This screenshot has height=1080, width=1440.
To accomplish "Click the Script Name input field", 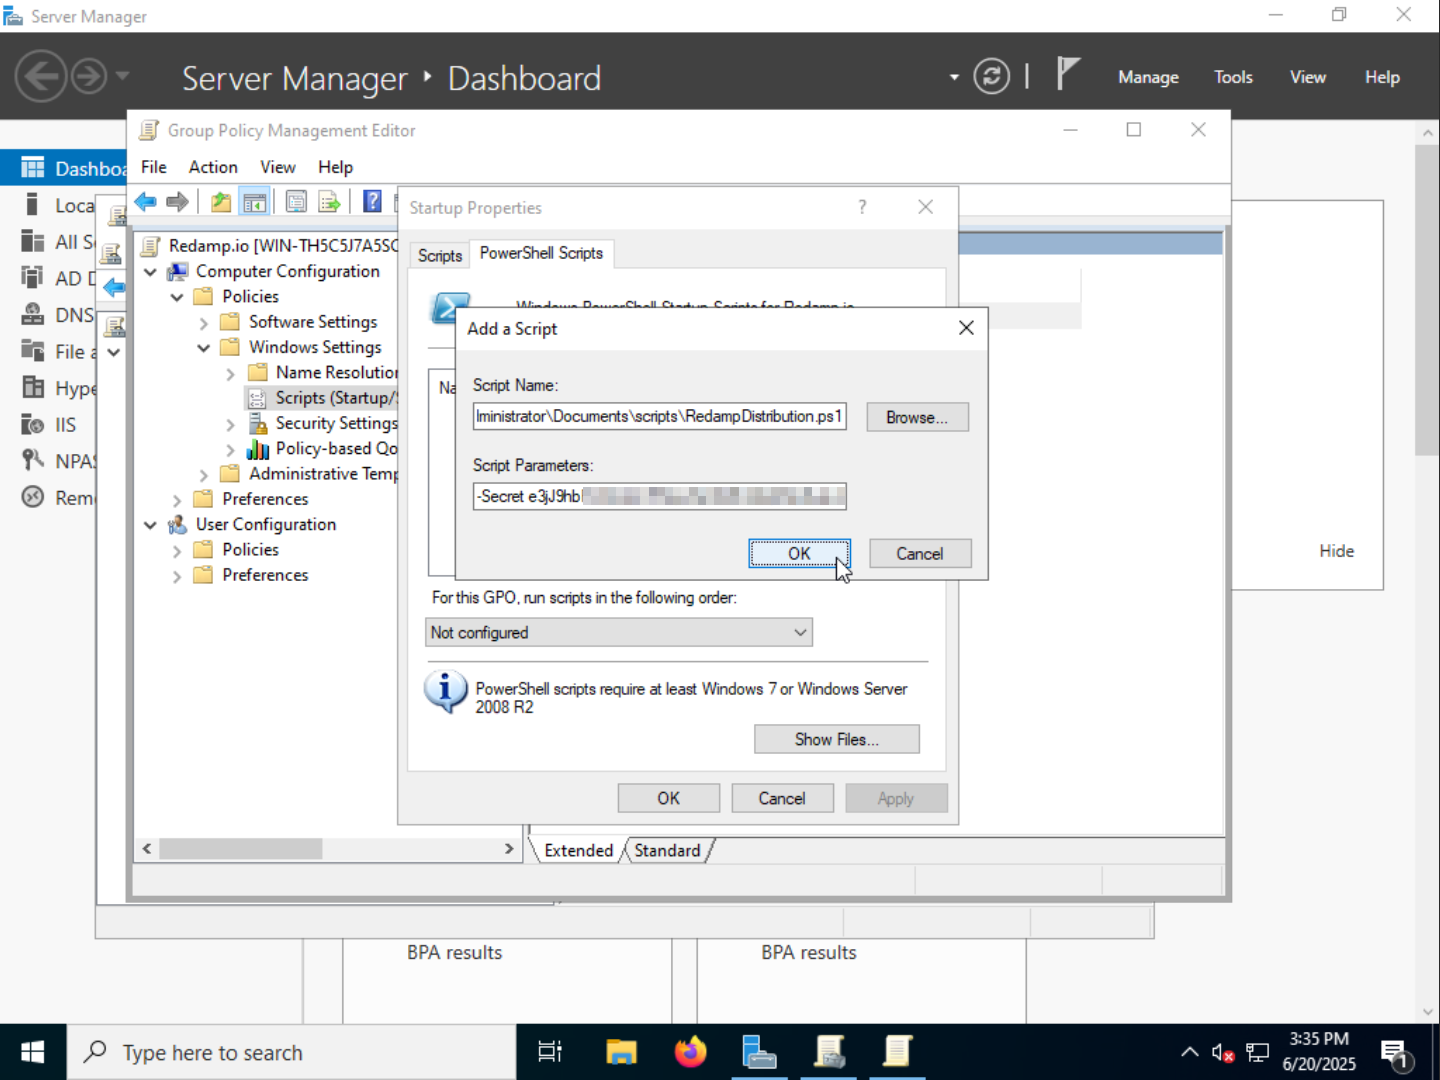I will (x=660, y=416).
